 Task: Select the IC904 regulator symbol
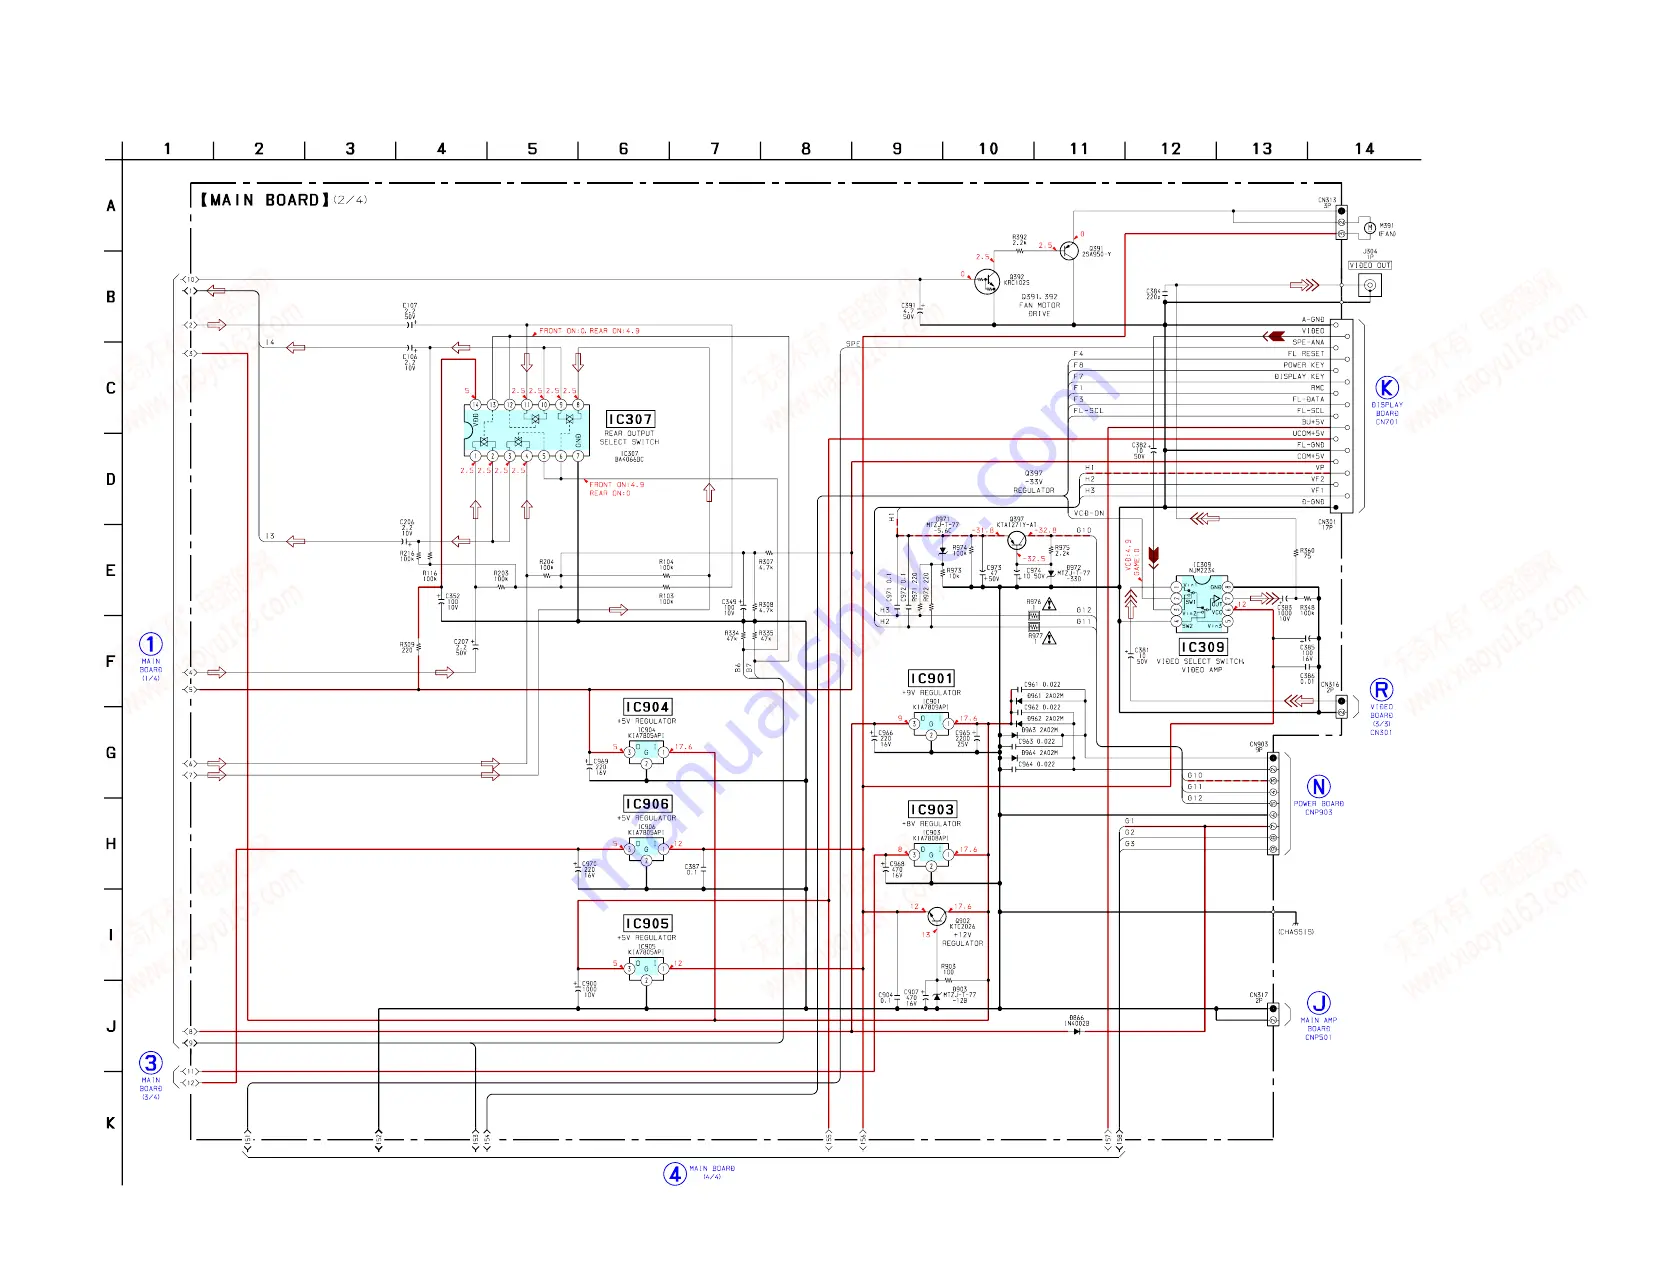pos(646,752)
